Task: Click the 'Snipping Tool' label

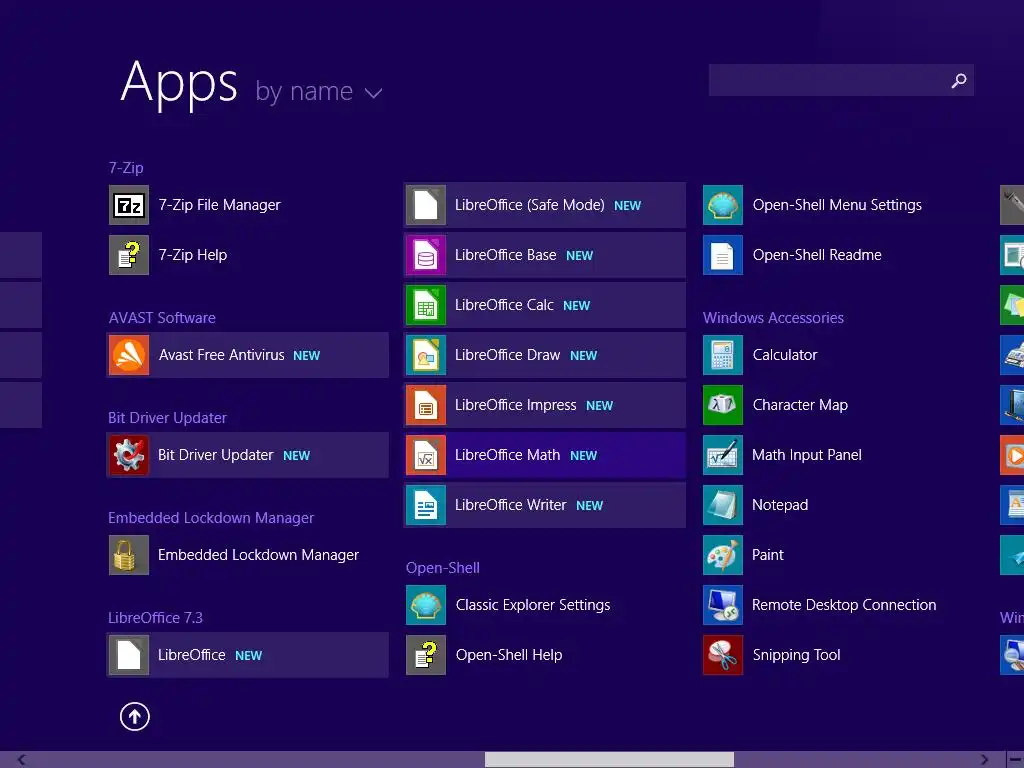Action: coord(796,655)
